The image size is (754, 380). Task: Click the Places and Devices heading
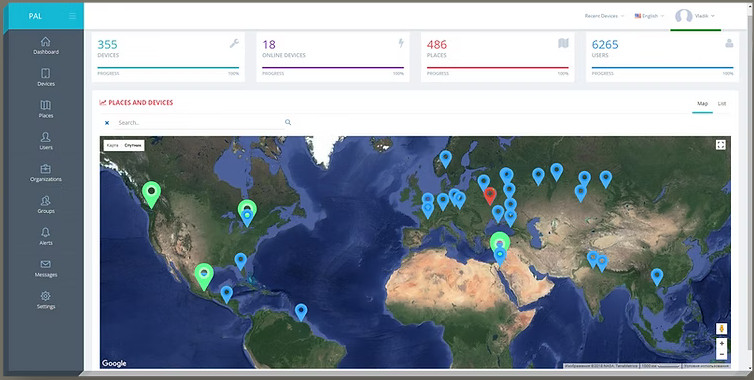tap(140, 102)
